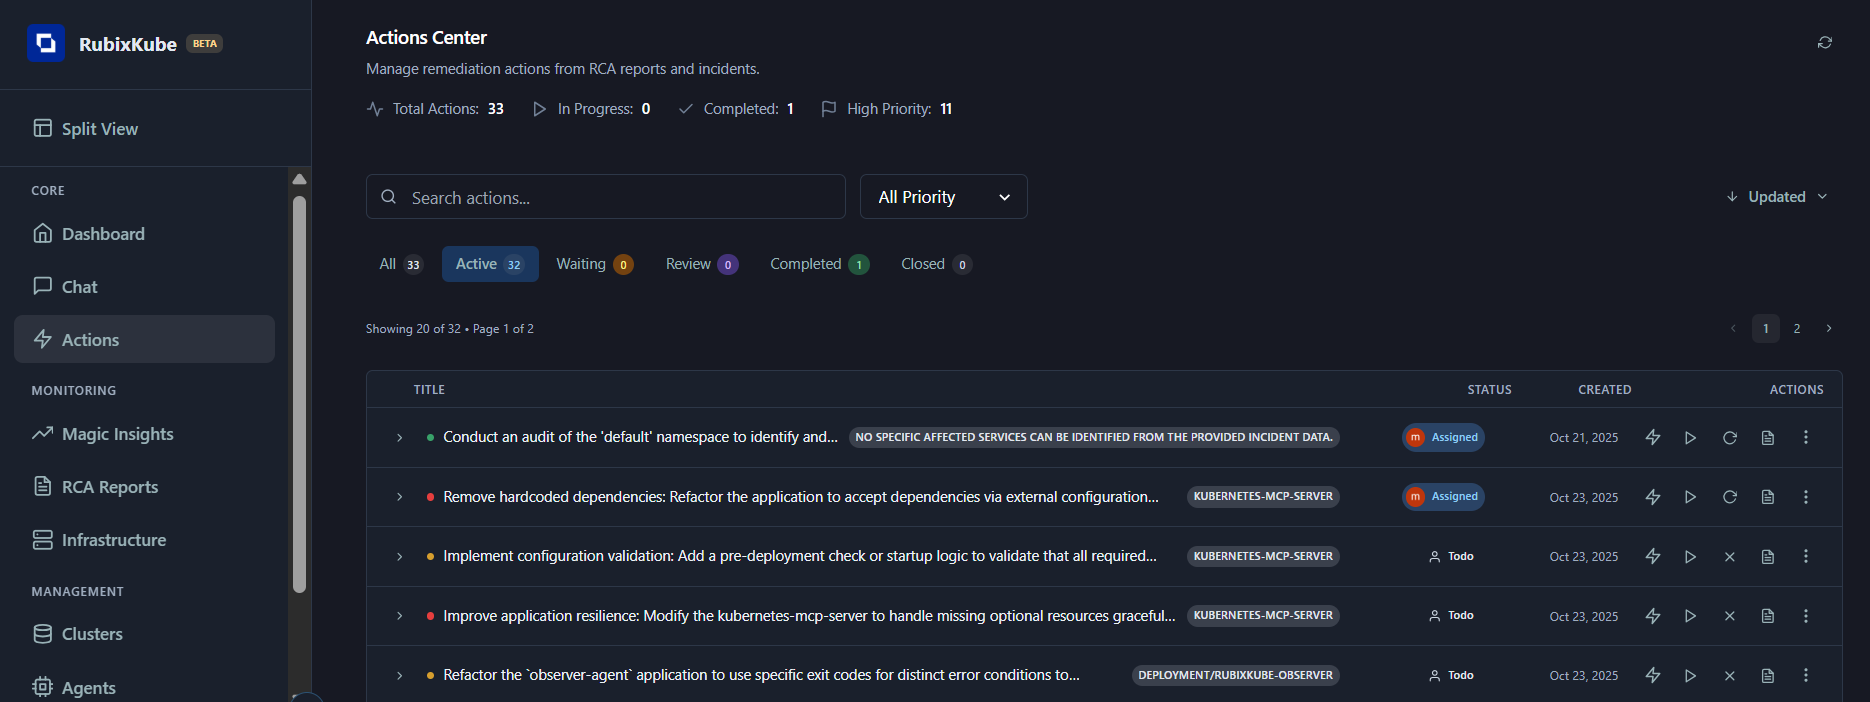Open more options on 'Conduct an audit' row
The image size is (1870, 702).
(1806, 437)
